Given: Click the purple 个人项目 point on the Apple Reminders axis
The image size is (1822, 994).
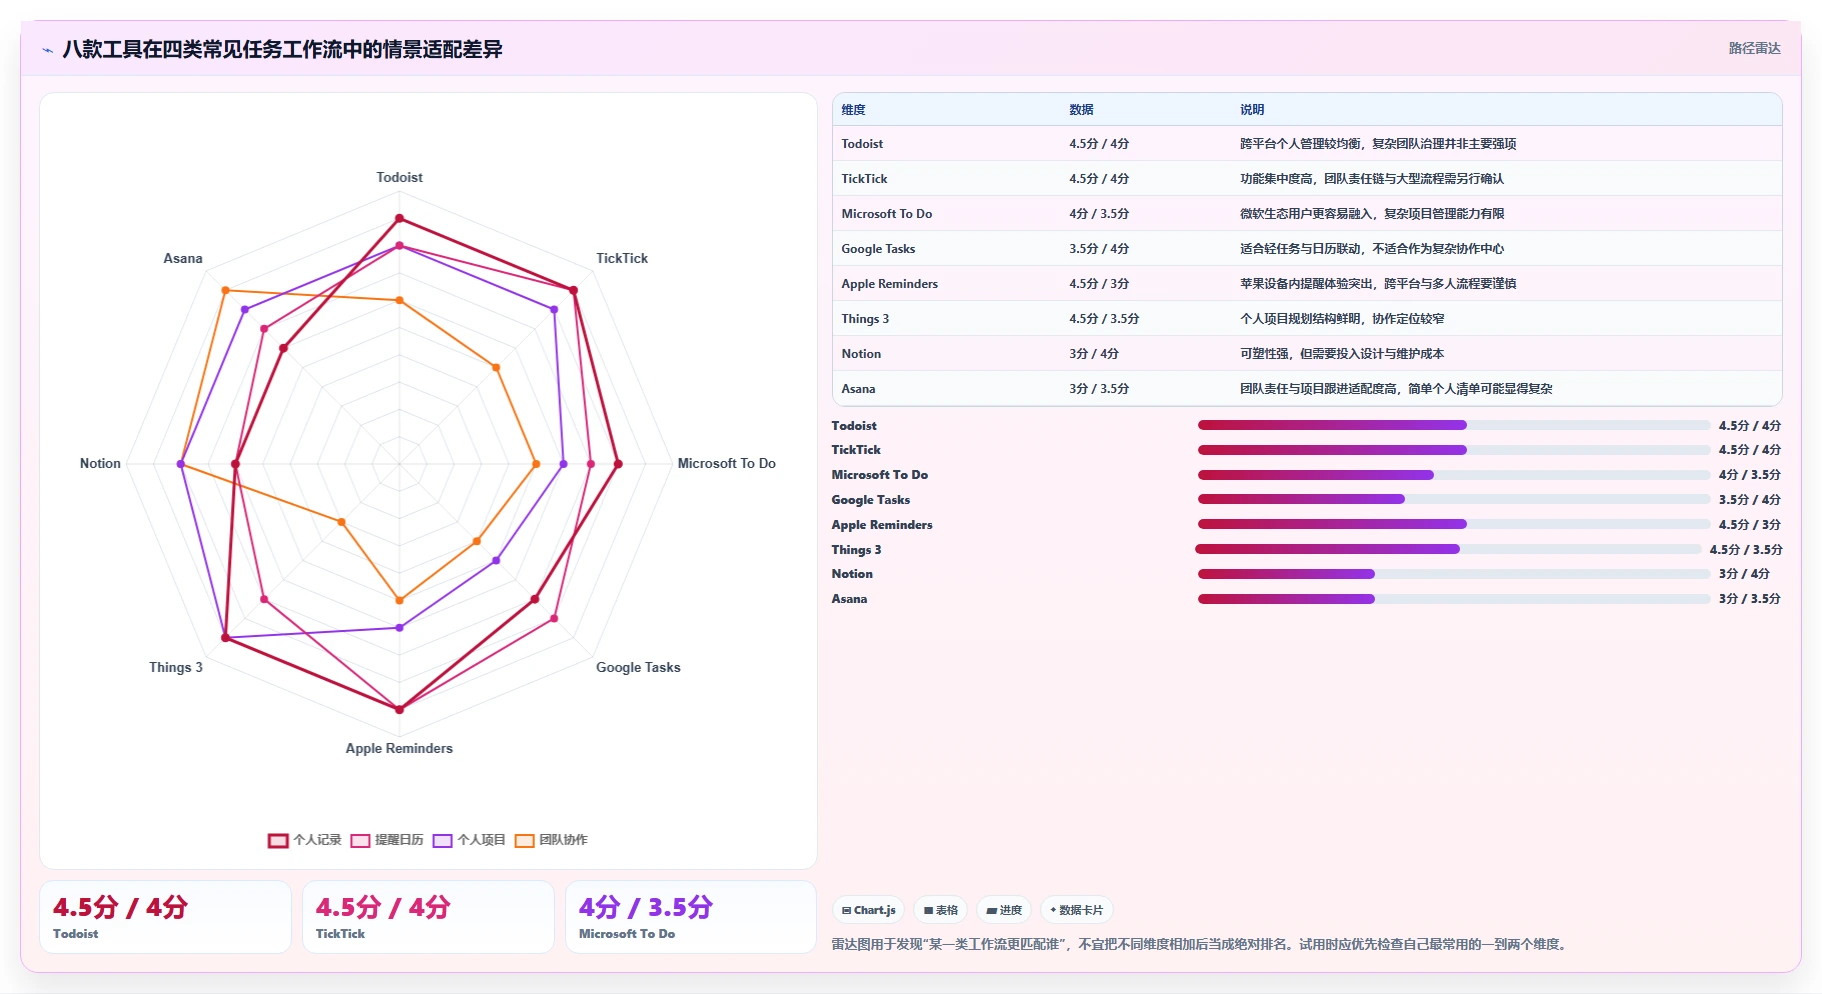Looking at the screenshot, I should tap(399, 628).
